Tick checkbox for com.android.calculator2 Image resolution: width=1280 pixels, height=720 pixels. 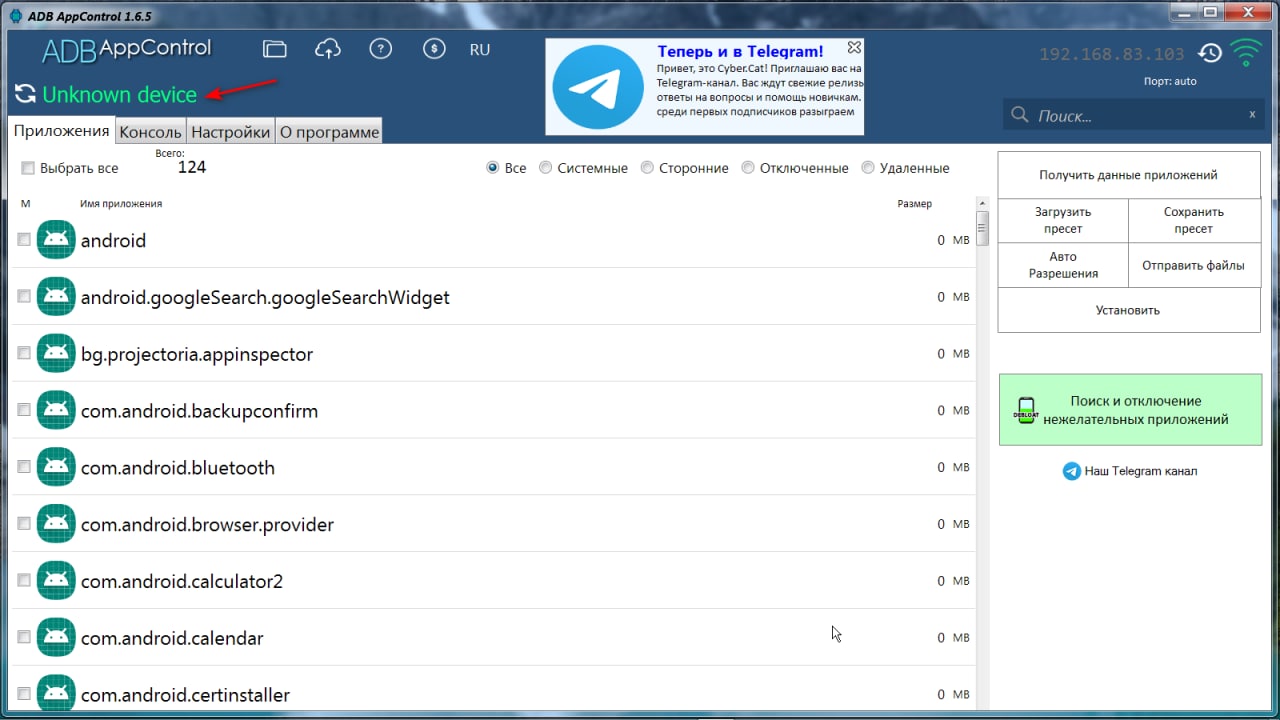coord(24,581)
